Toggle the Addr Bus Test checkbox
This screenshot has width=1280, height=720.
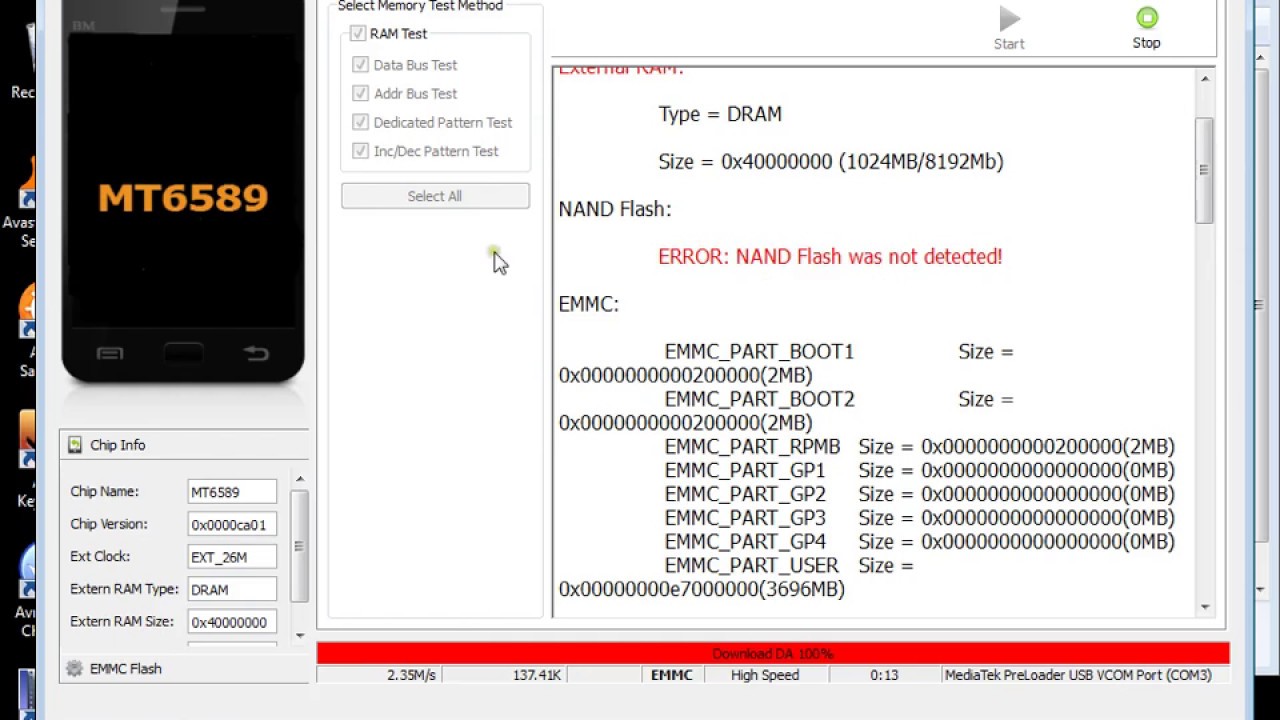point(361,94)
